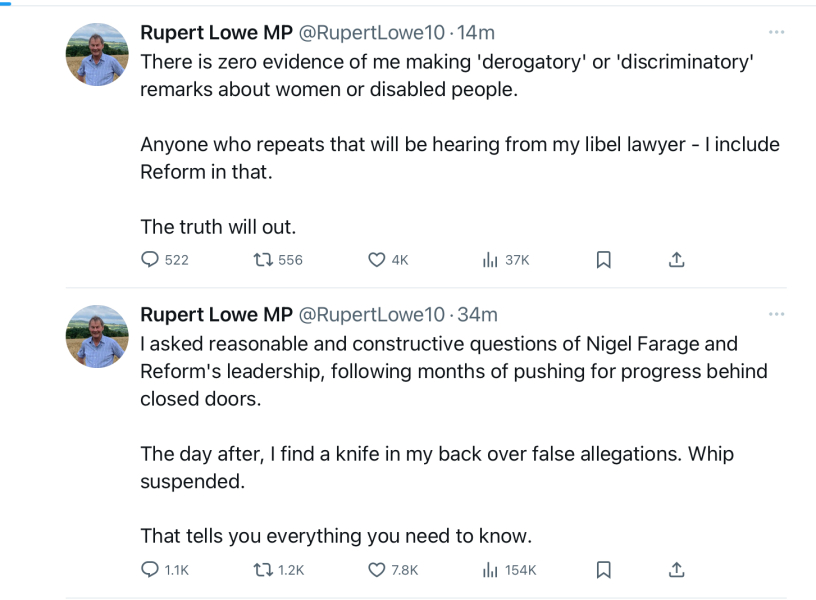Retweet the libel lawyer tweet
Screen dimensions: 816x600
261,259
